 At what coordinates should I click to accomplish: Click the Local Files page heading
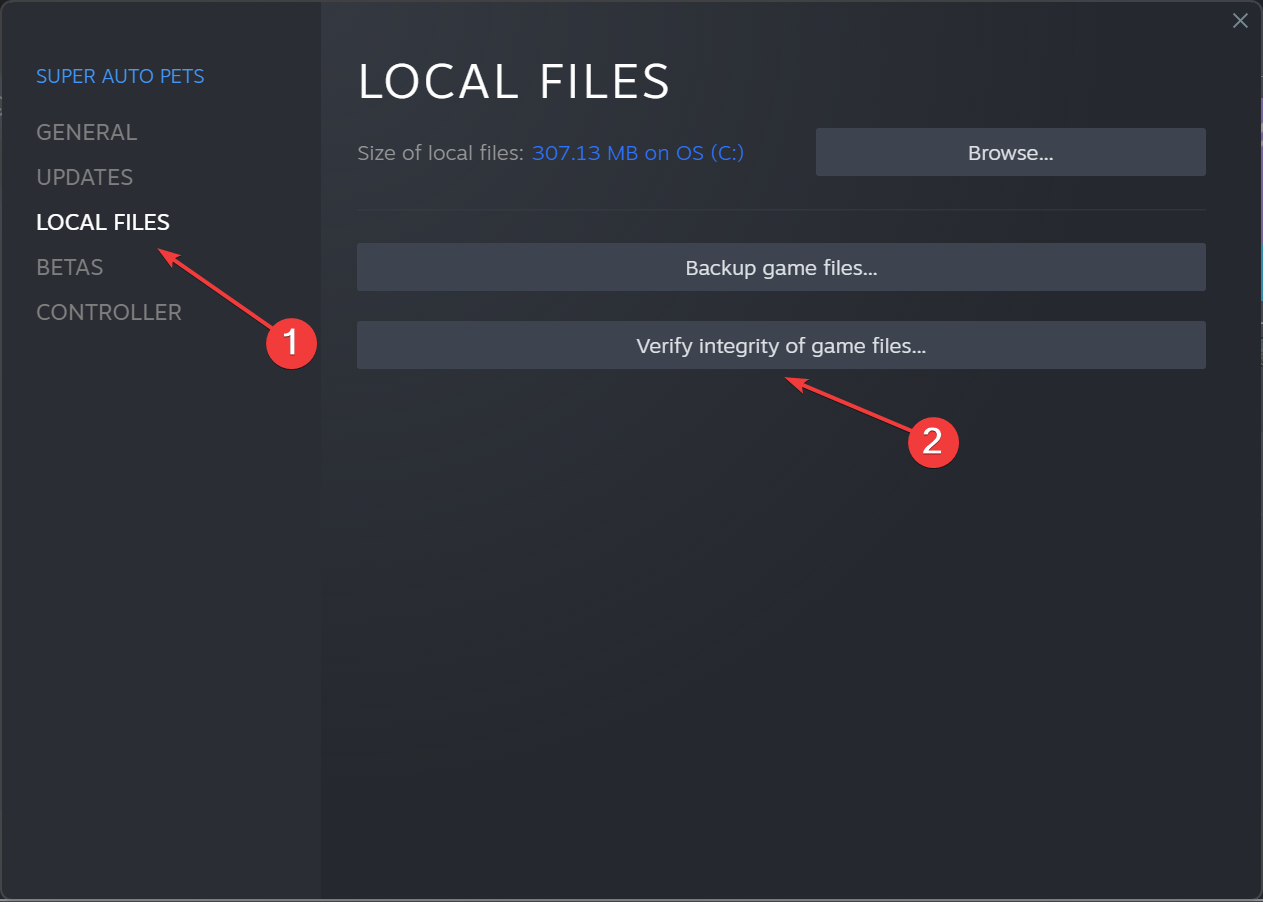(x=513, y=81)
